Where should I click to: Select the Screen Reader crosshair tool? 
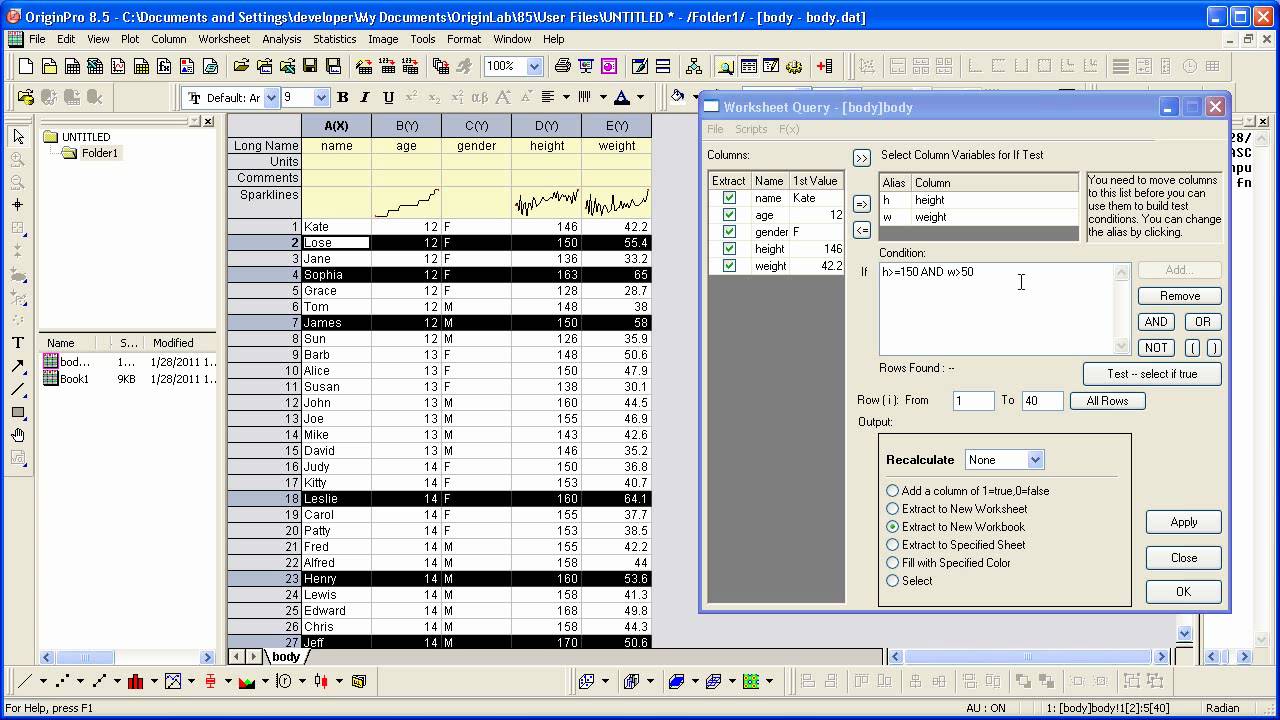click(x=18, y=204)
